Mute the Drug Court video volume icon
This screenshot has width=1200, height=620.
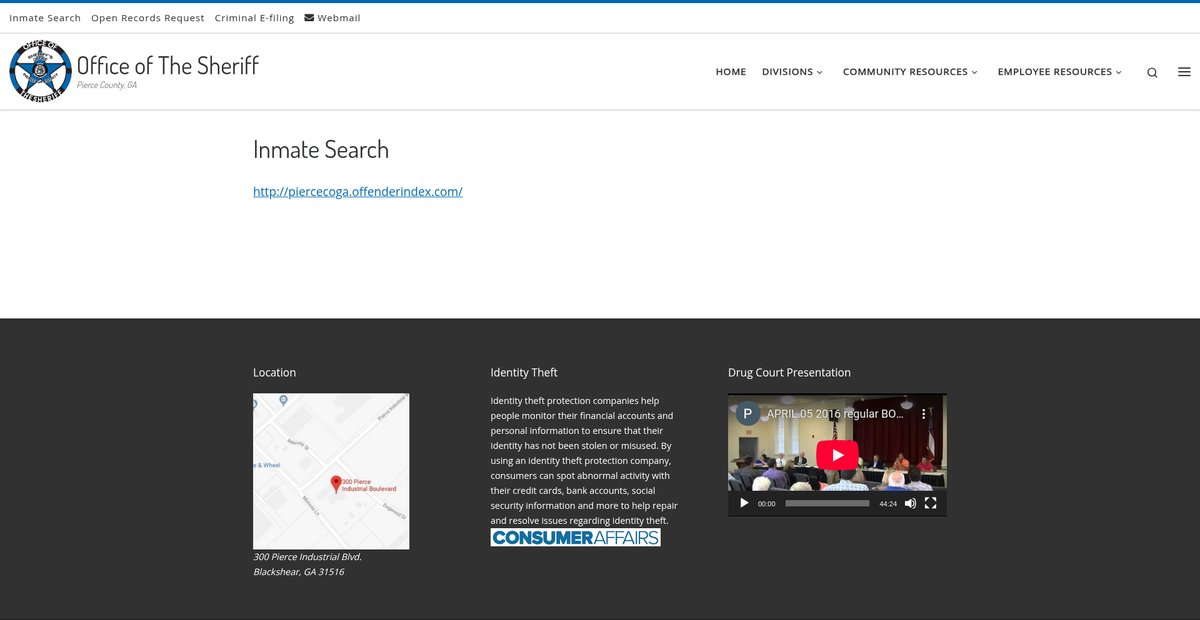910,503
